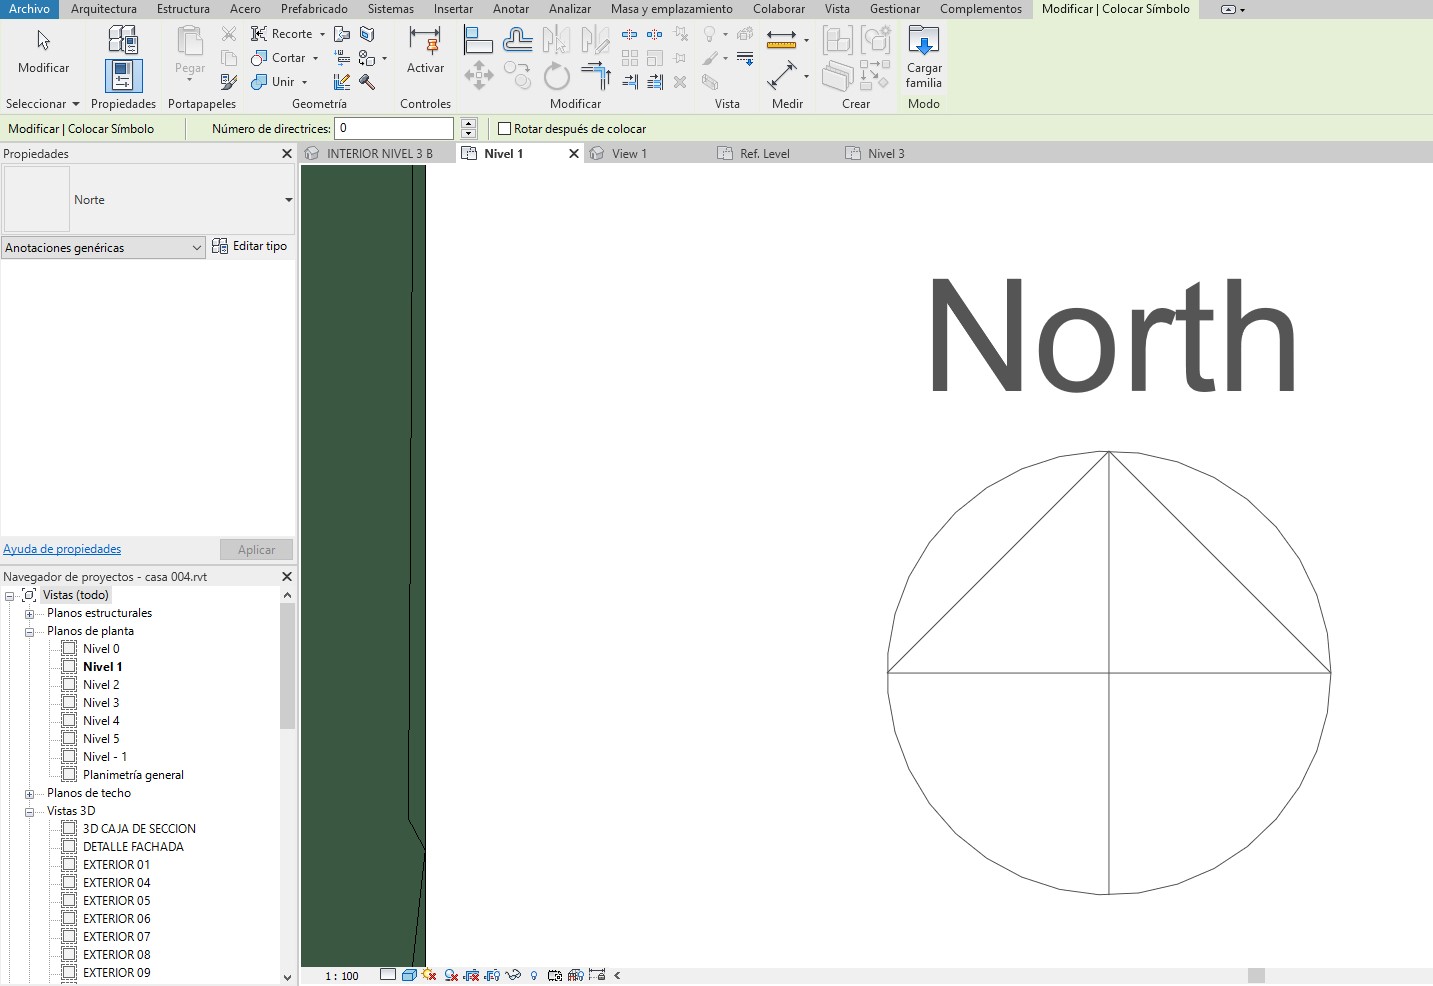Click the visual style cube icon
The height and width of the screenshot is (986, 1433).
409,975
